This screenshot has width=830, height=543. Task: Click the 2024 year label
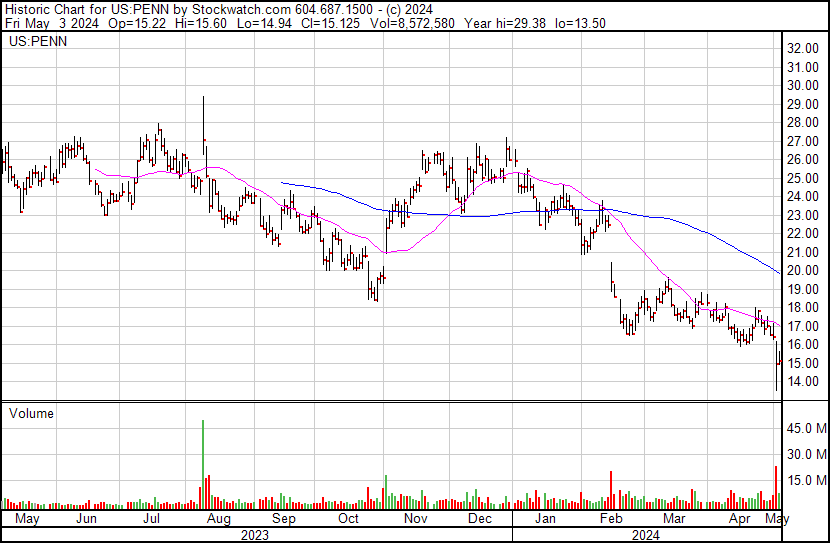pyautogui.click(x=645, y=535)
